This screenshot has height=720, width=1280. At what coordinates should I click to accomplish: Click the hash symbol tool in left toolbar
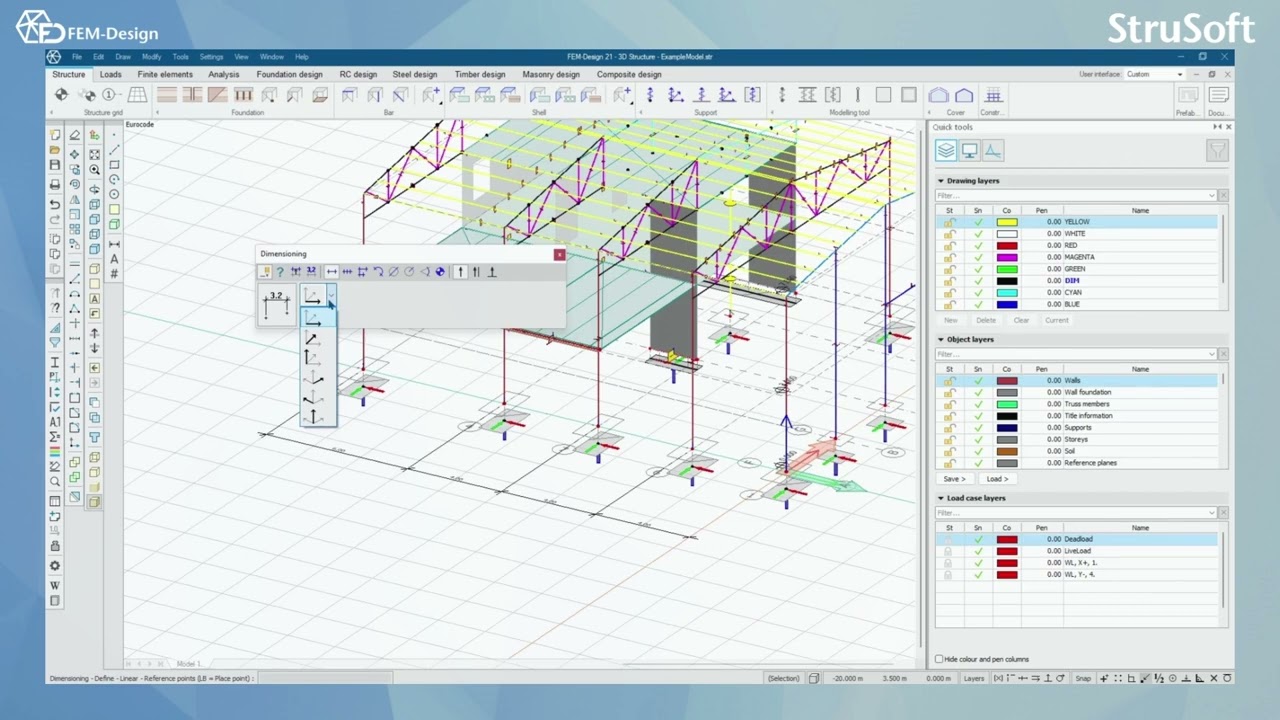tap(114, 274)
